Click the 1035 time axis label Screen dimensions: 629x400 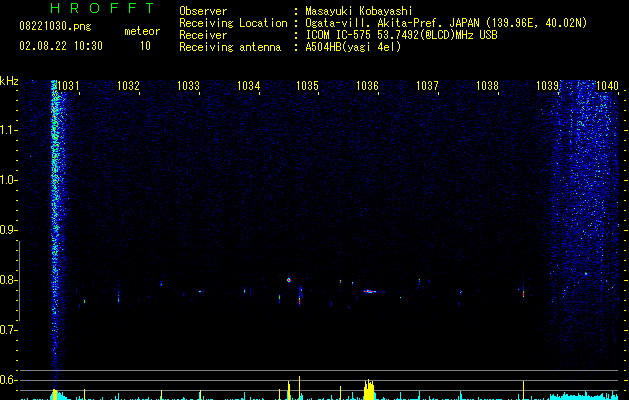point(307,86)
